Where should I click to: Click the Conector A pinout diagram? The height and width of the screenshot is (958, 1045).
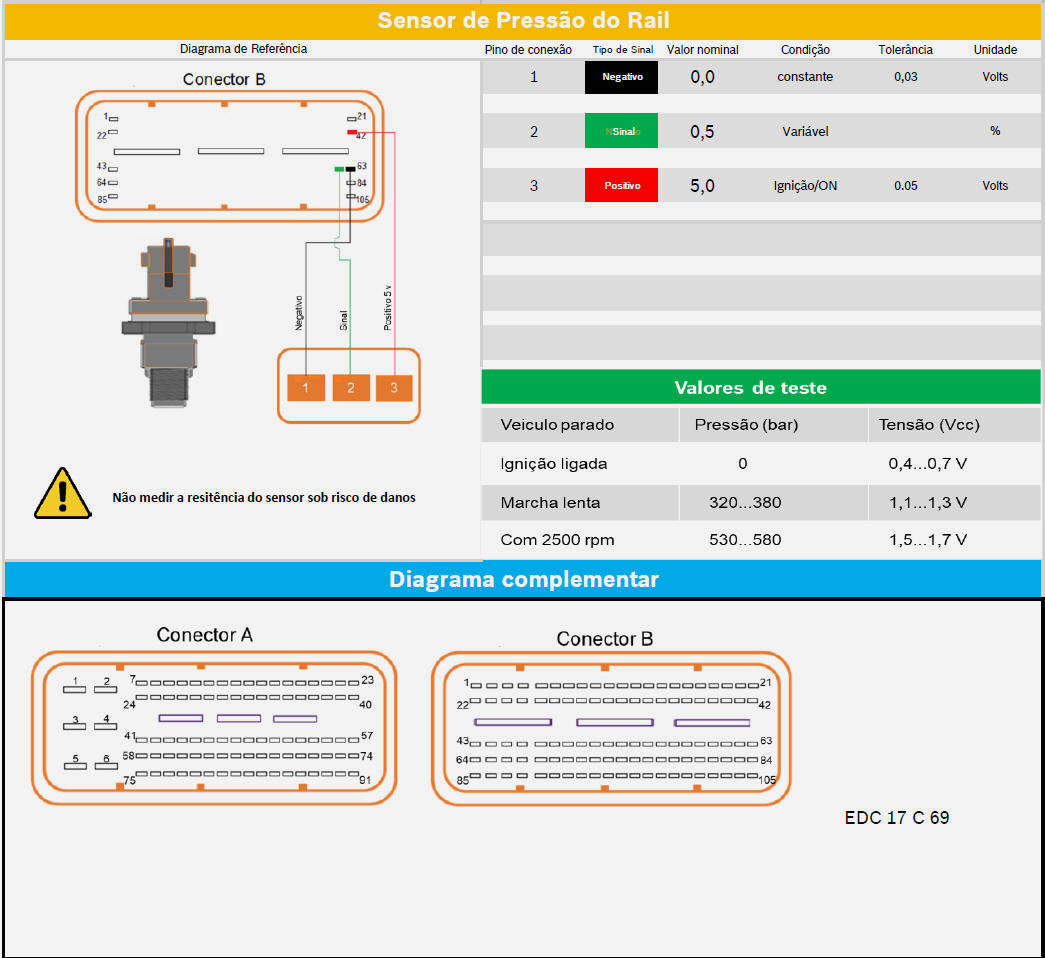(x=214, y=728)
